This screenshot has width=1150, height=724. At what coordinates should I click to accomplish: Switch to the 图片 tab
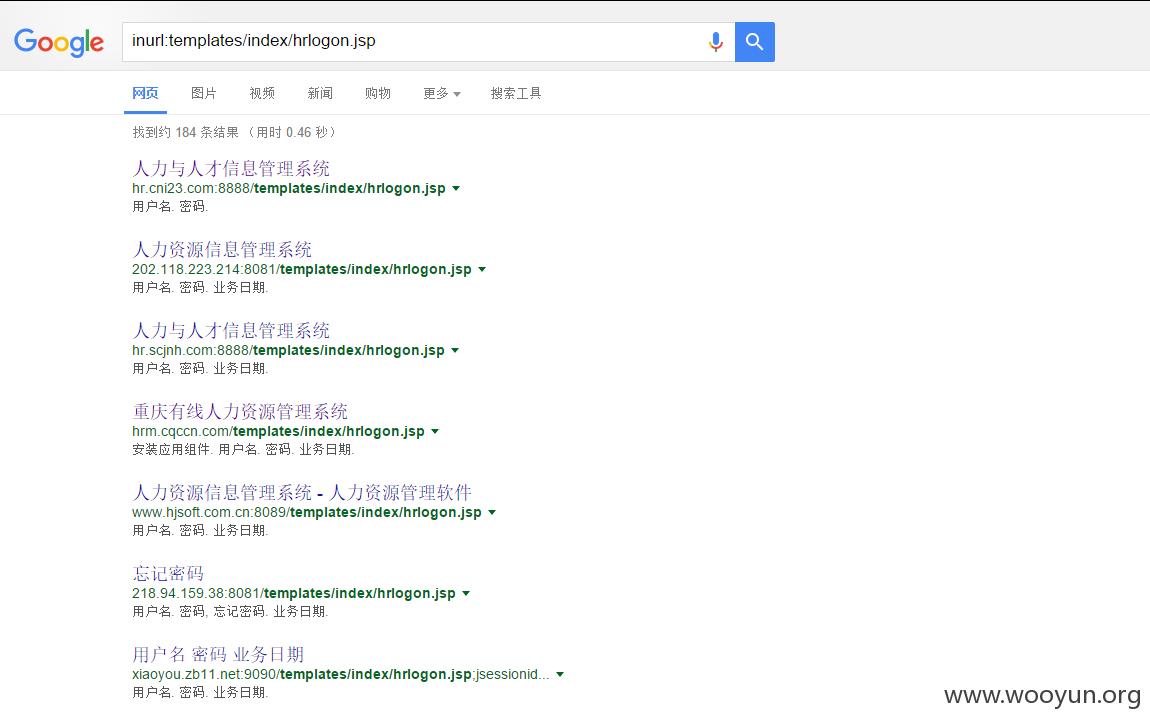(x=204, y=93)
